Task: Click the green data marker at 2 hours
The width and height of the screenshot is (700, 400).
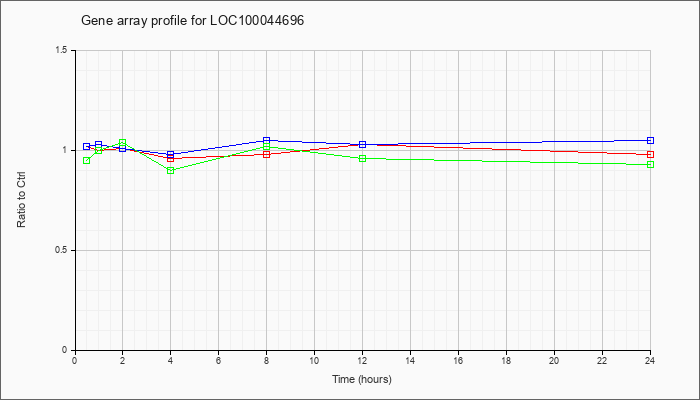Action: point(122,142)
